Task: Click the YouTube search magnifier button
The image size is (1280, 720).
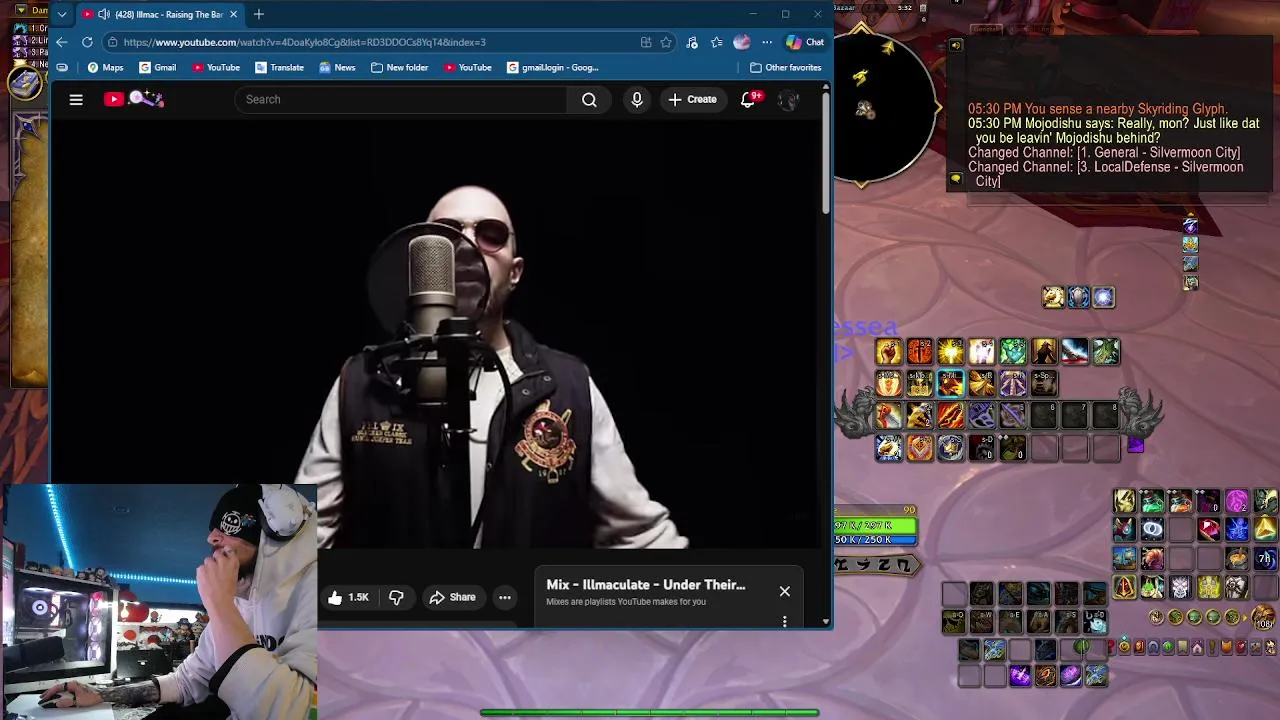Action: tap(589, 99)
